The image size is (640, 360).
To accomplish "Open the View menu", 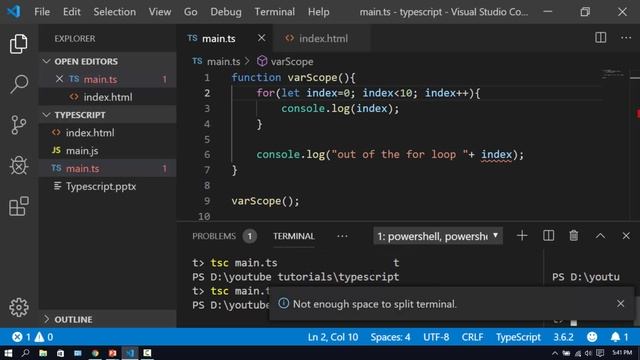I will 160,12.
